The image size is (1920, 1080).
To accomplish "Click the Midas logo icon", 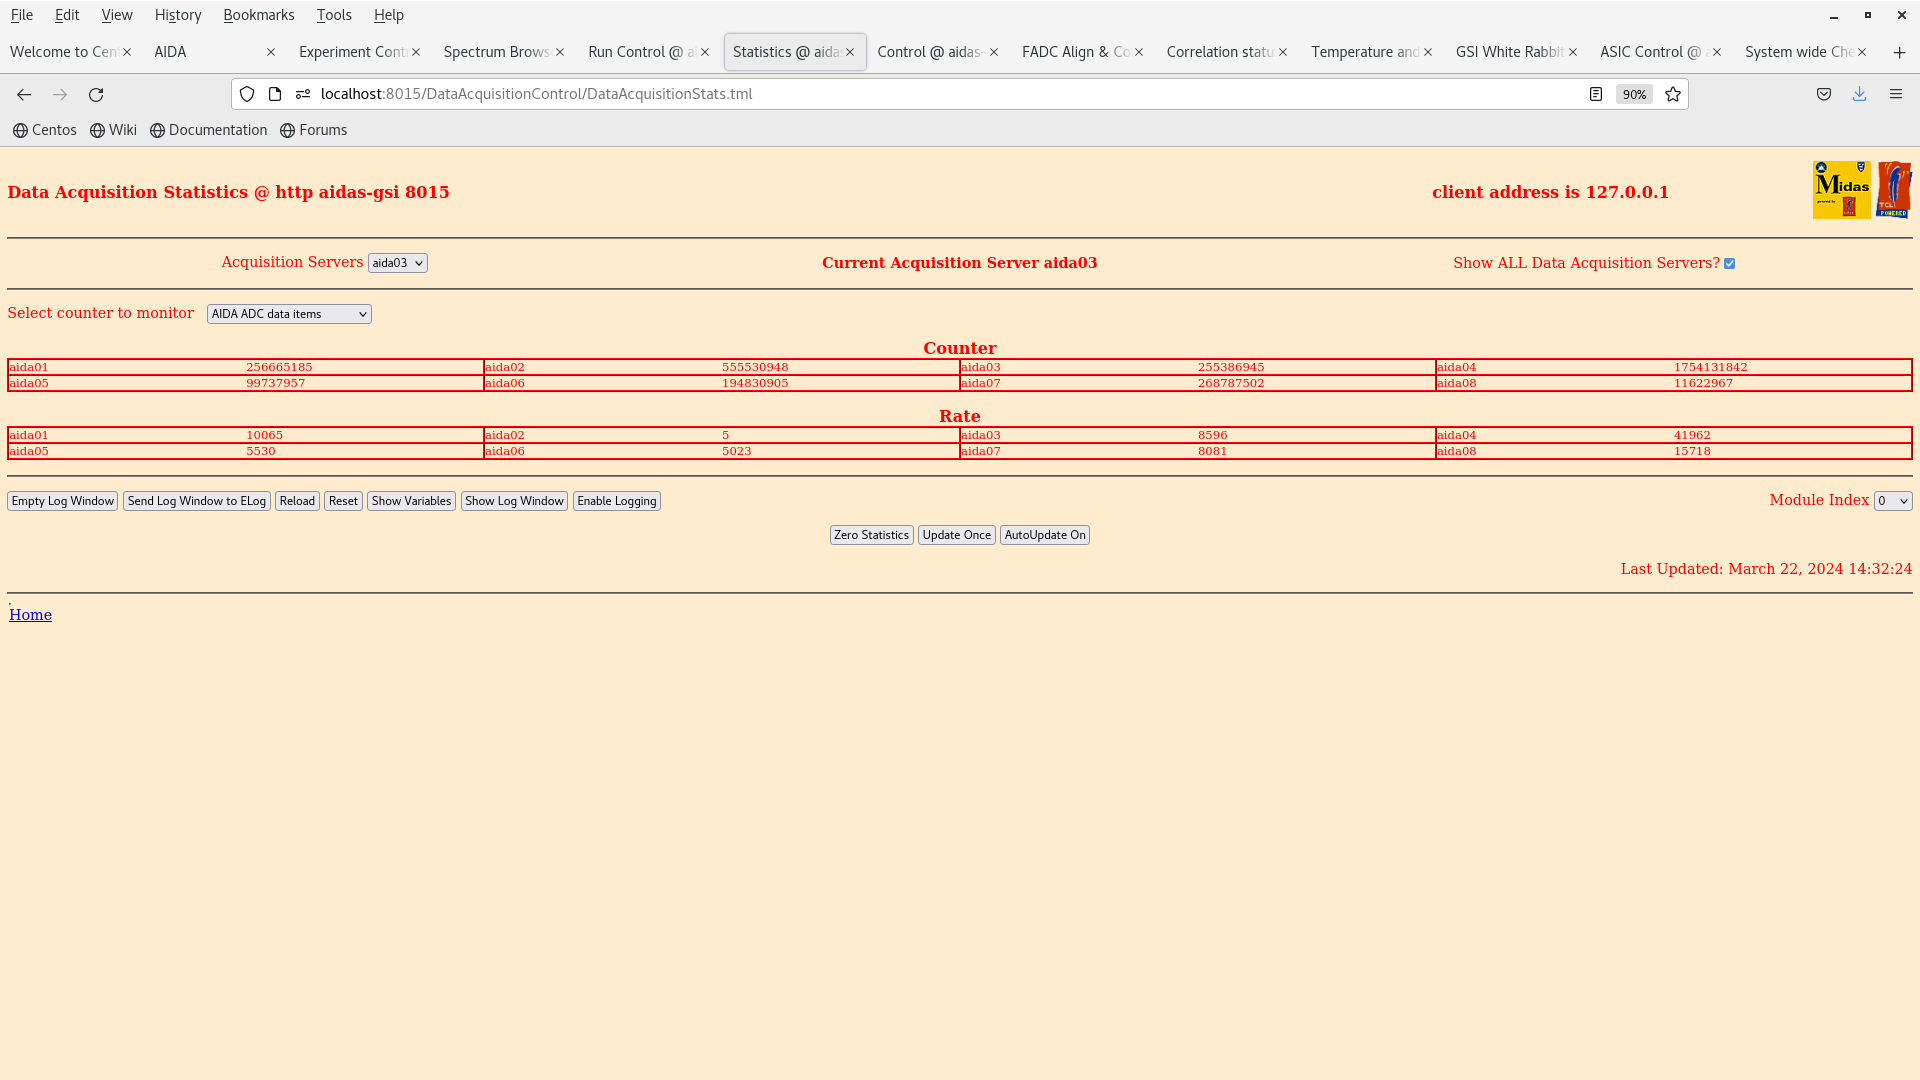I will [x=1841, y=190].
